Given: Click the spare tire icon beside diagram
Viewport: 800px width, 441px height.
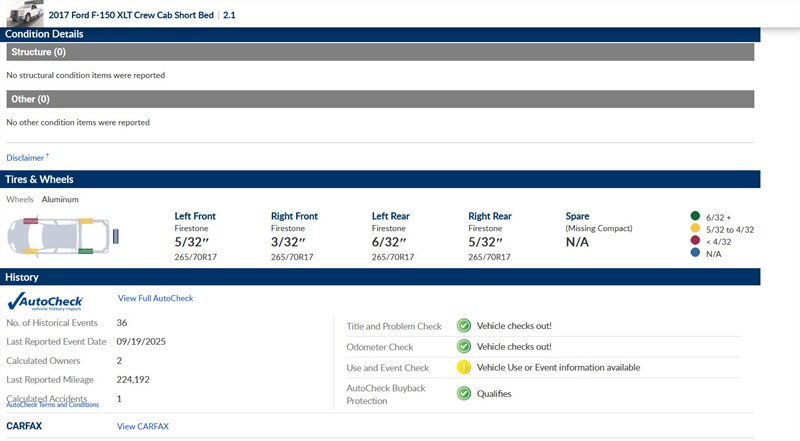Looking at the screenshot, I should [117, 237].
